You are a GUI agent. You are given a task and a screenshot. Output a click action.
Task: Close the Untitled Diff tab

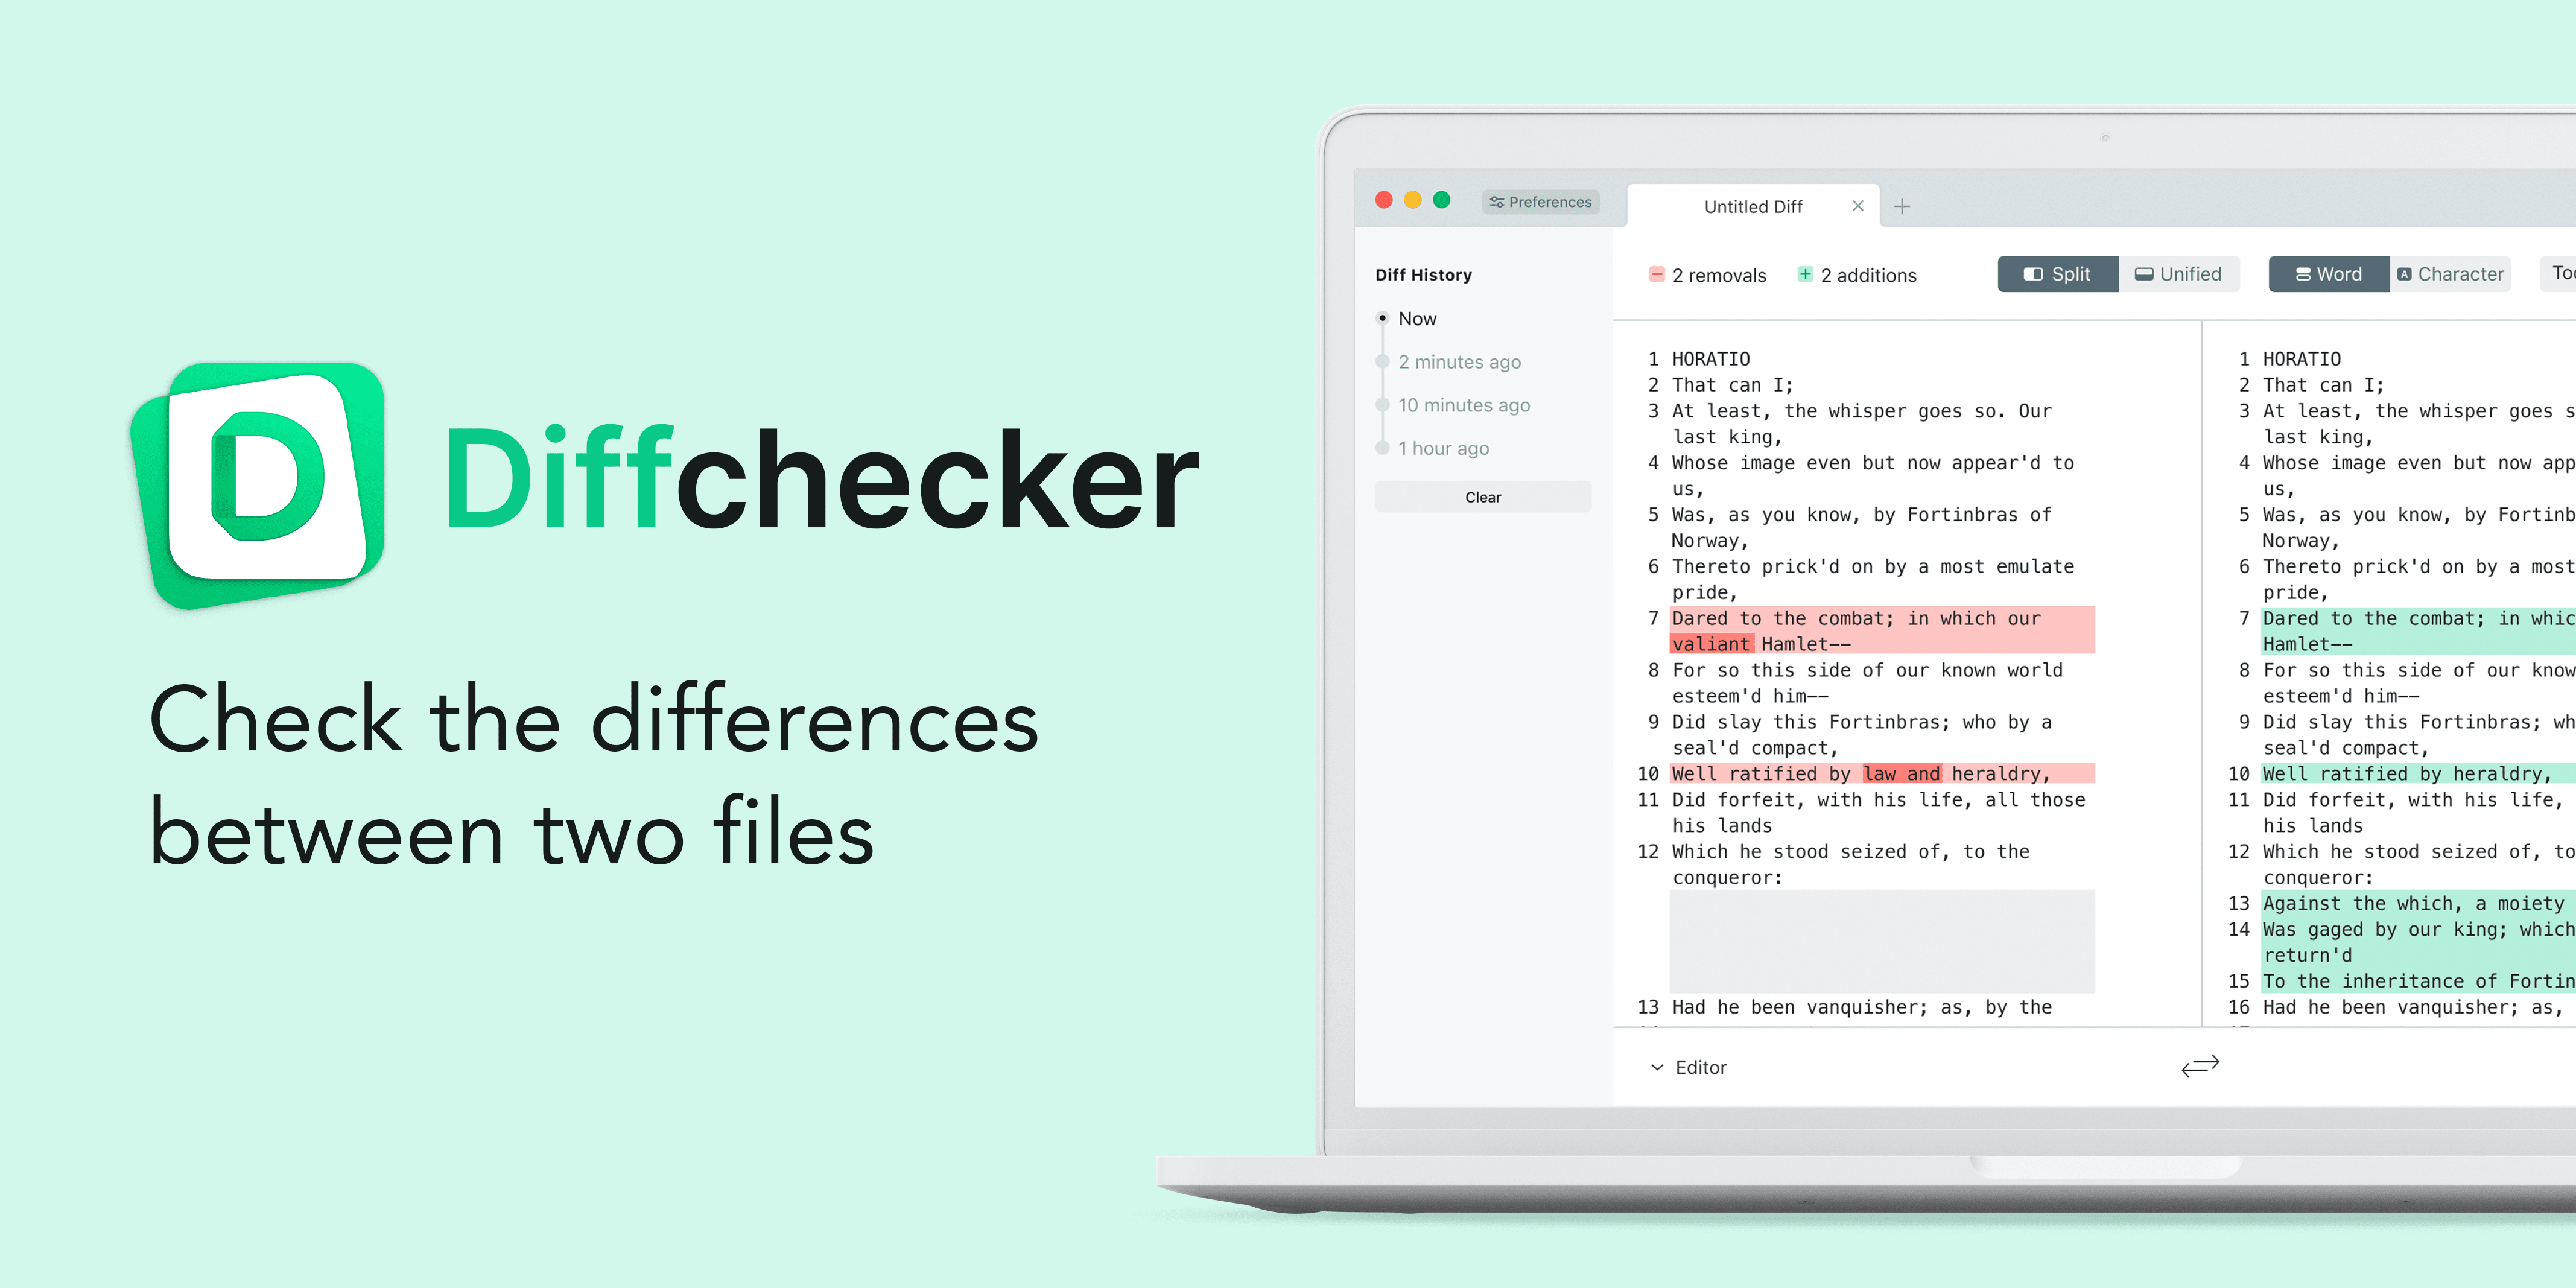tap(1856, 205)
